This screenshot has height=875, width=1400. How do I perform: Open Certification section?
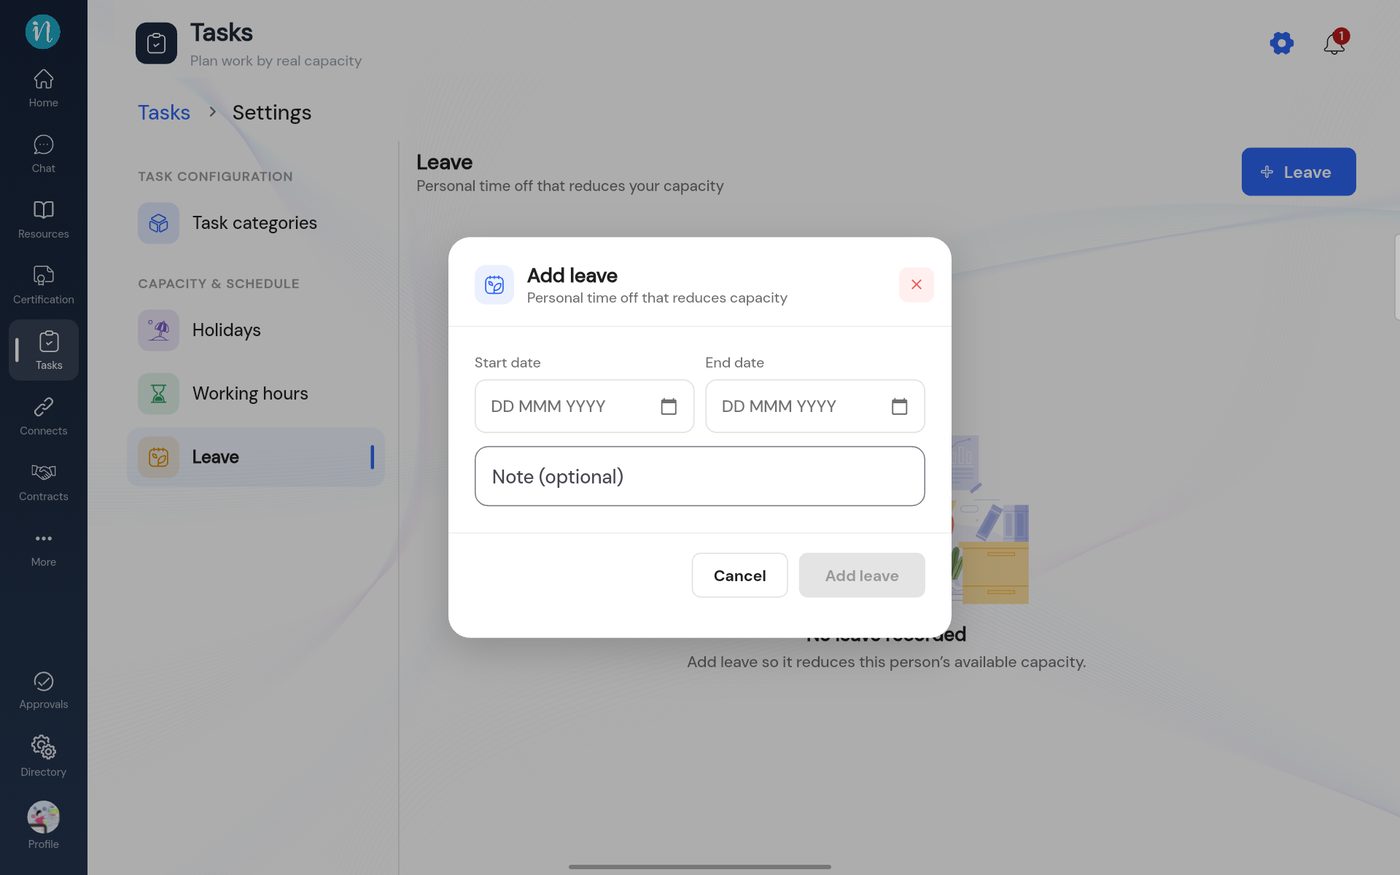[x=43, y=285]
